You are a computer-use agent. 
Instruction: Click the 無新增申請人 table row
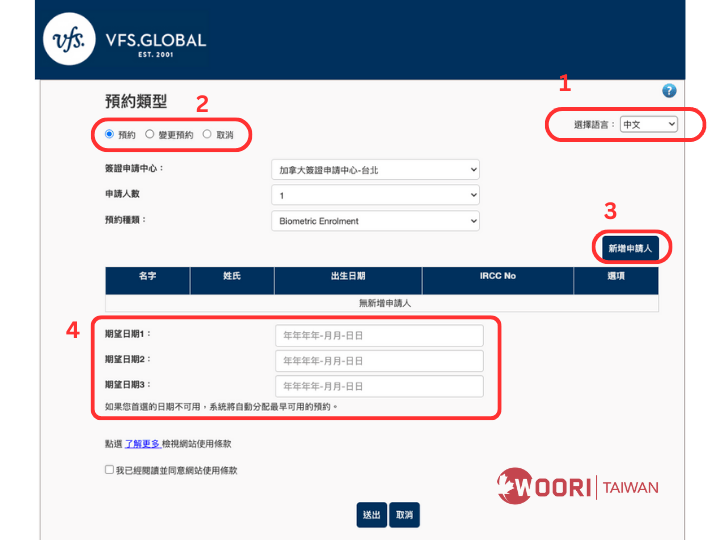(x=382, y=303)
